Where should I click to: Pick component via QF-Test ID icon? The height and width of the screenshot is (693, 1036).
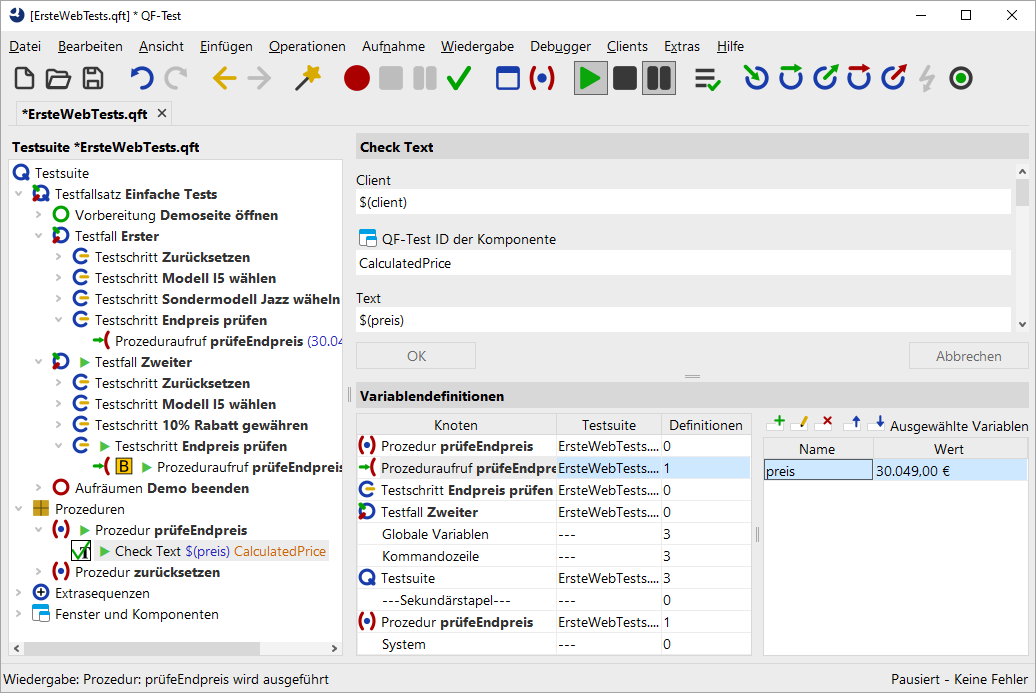pos(367,238)
